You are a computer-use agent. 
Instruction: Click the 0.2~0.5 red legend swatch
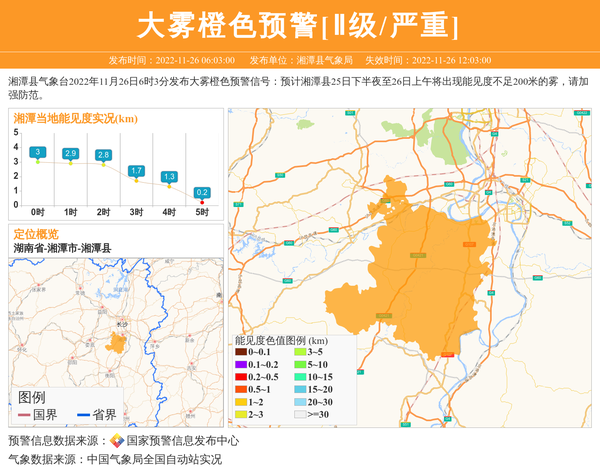[x=241, y=377]
